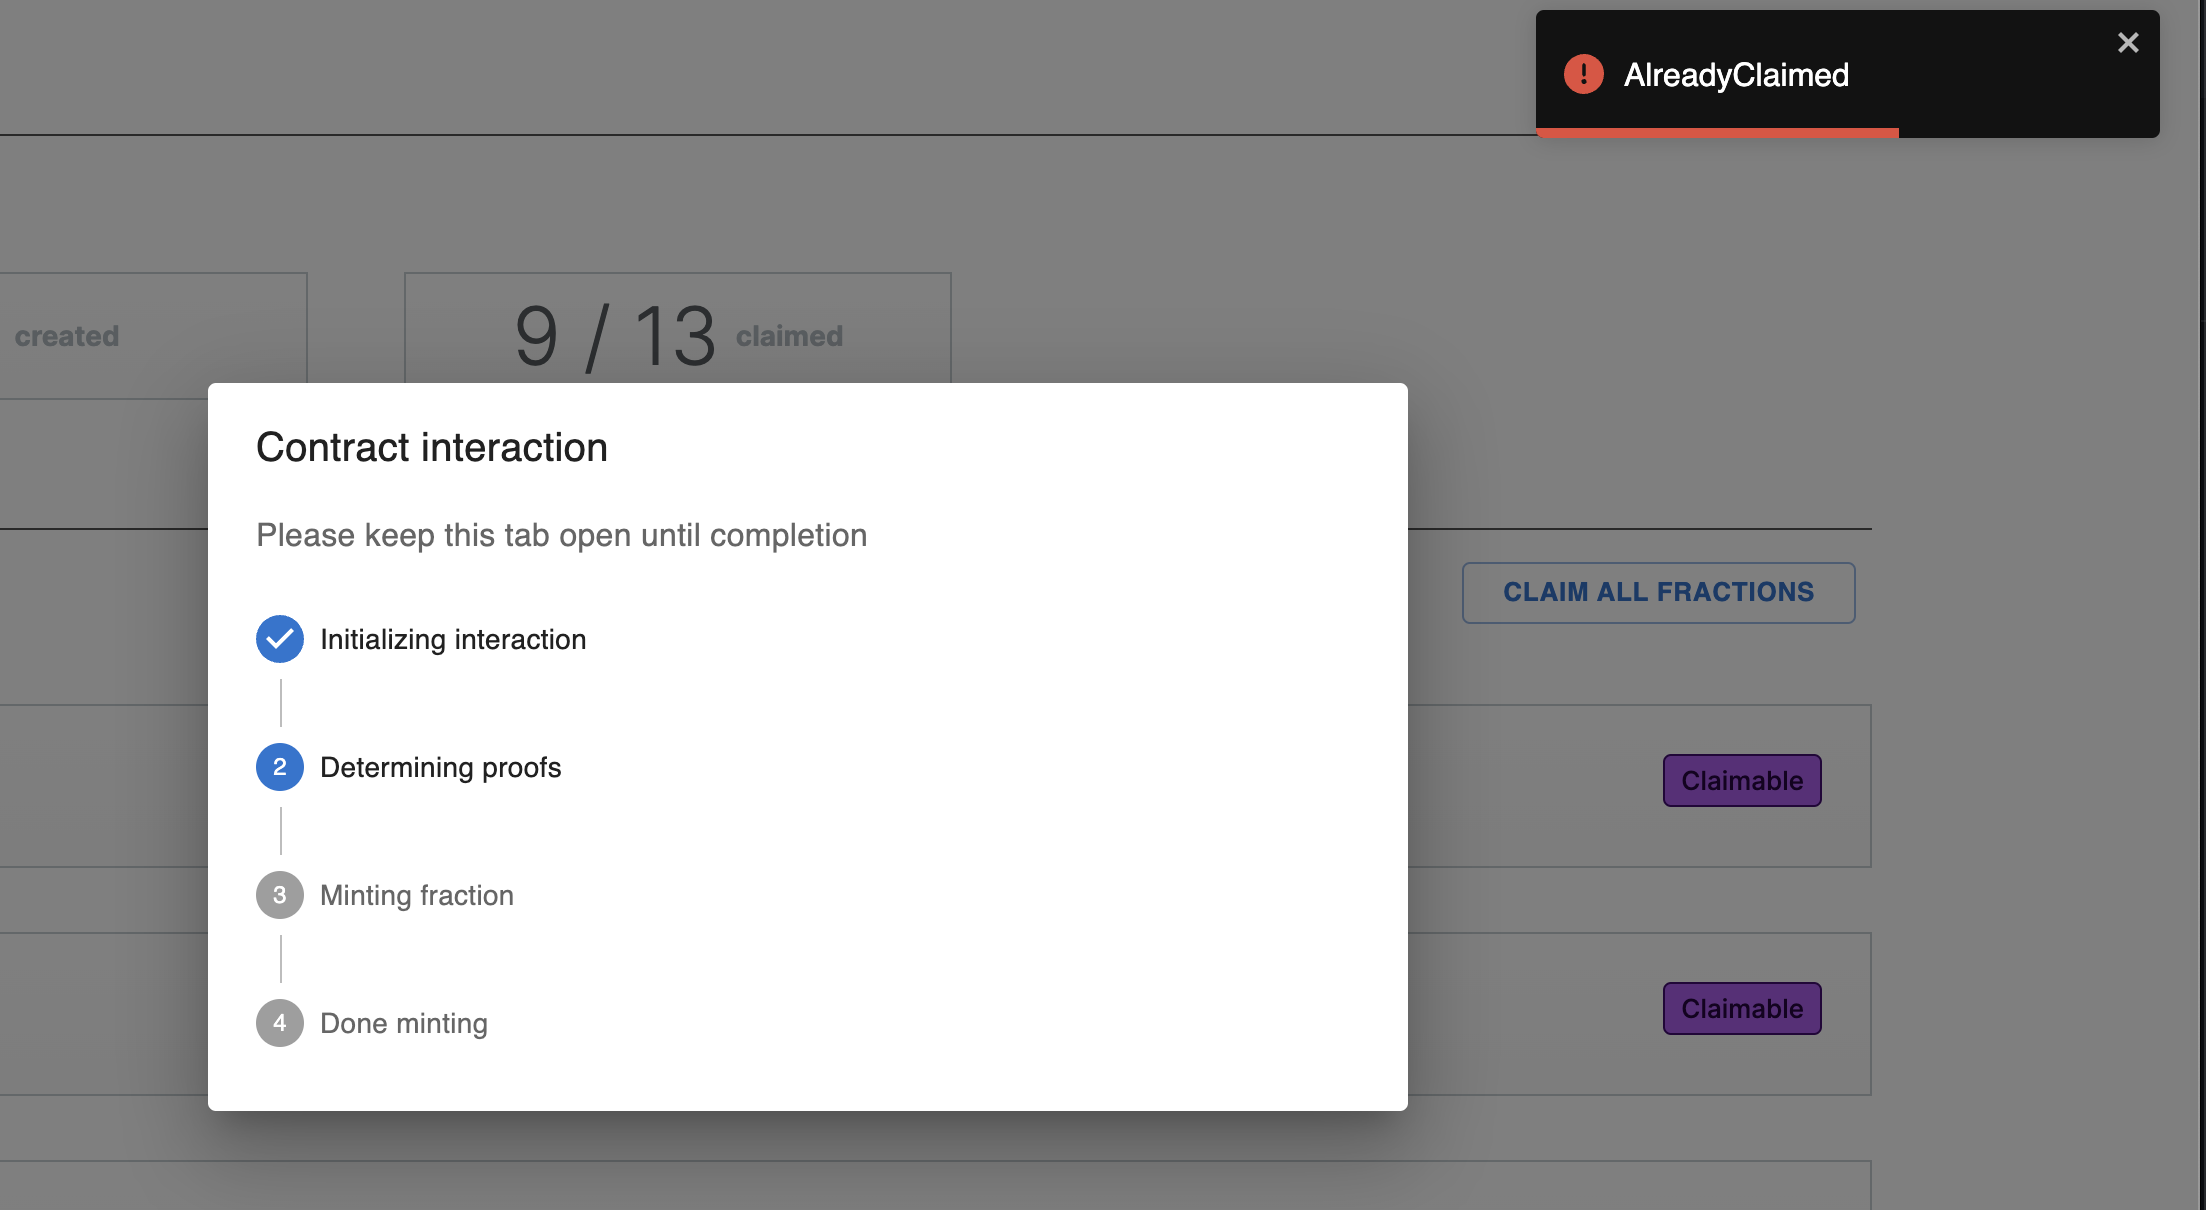Click the AlreadyClaimed toast message

(1736, 75)
